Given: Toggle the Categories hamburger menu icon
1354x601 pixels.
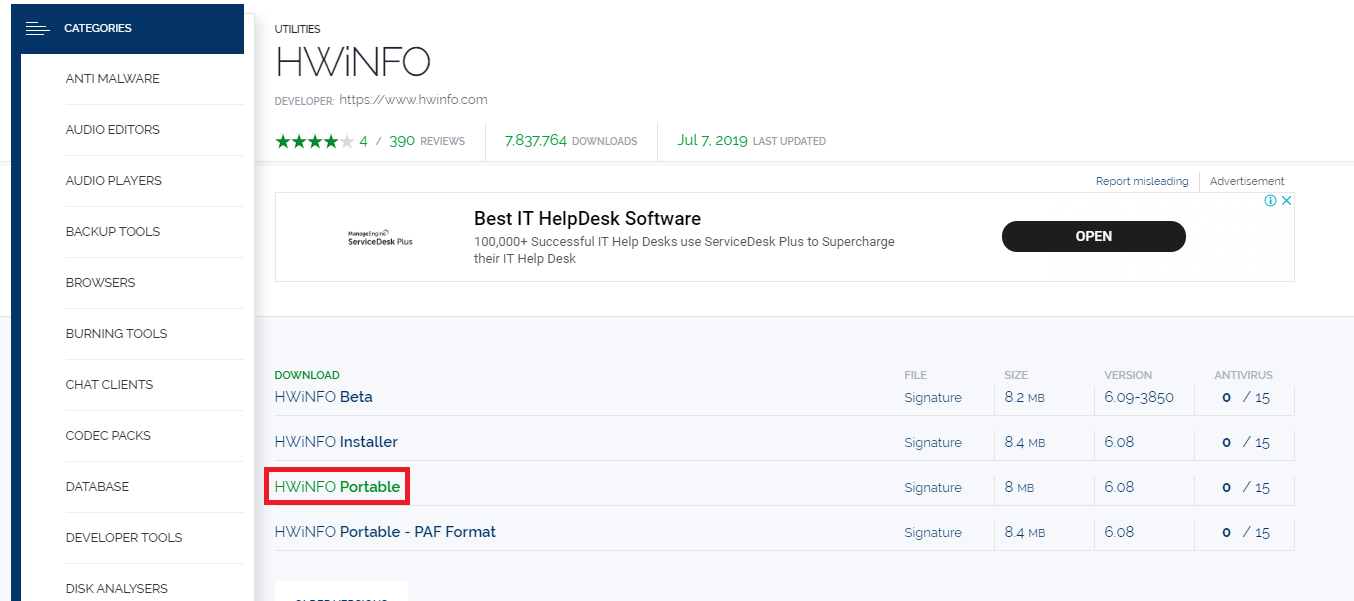Looking at the screenshot, I should 37,28.
